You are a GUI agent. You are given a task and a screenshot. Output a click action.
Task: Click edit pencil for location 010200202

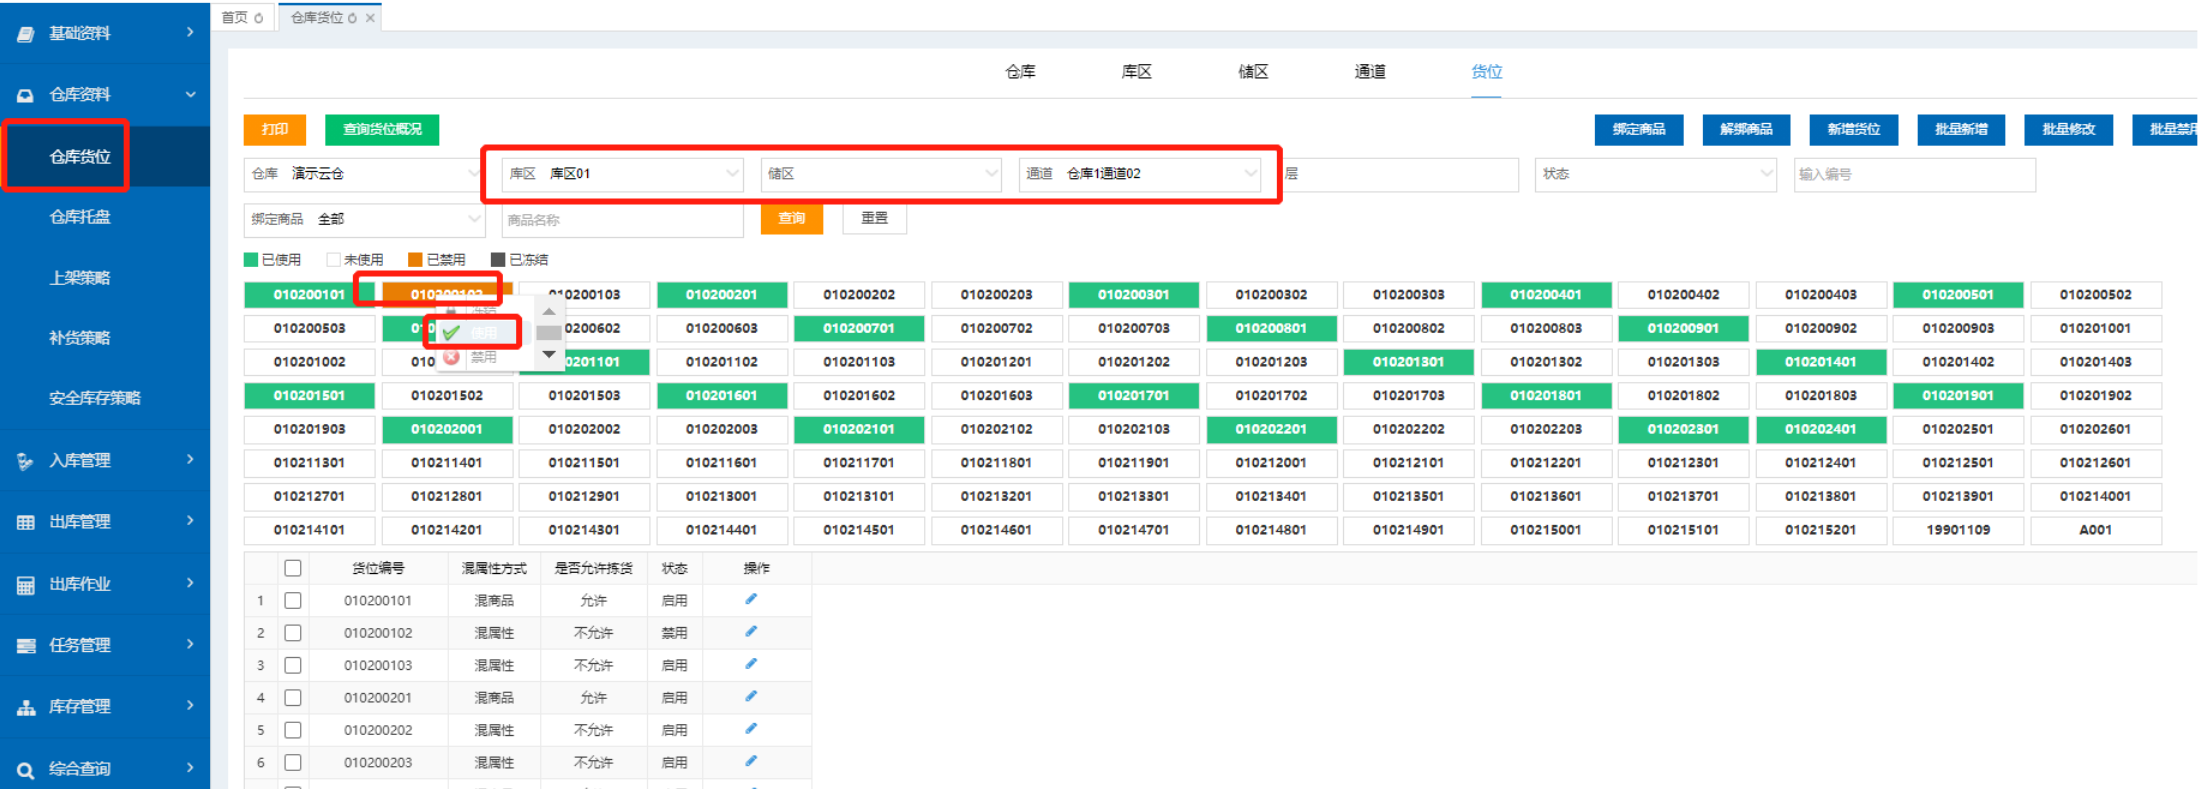[x=751, y=728]
